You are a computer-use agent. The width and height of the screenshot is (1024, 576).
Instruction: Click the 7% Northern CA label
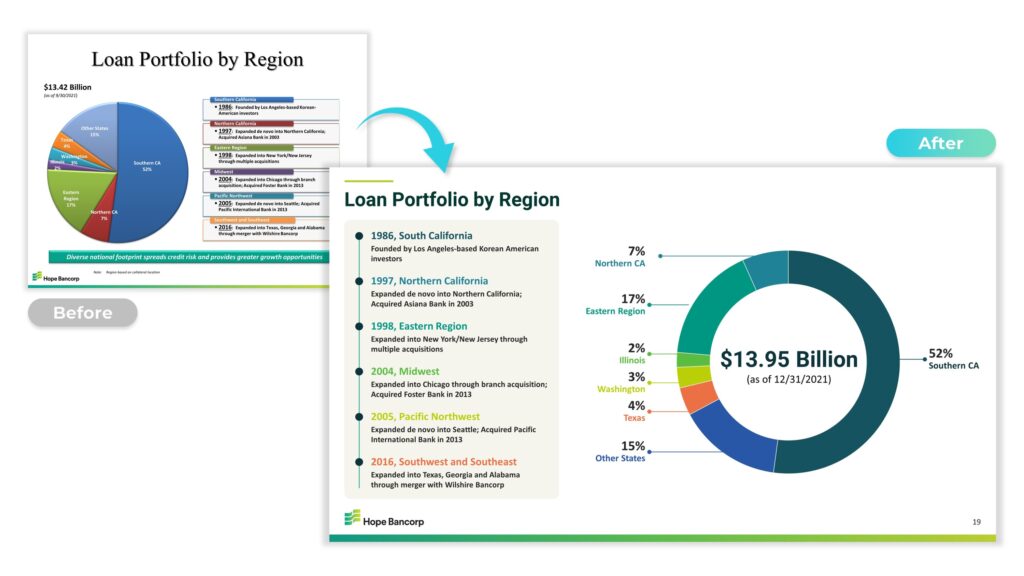tap(620, 256)
